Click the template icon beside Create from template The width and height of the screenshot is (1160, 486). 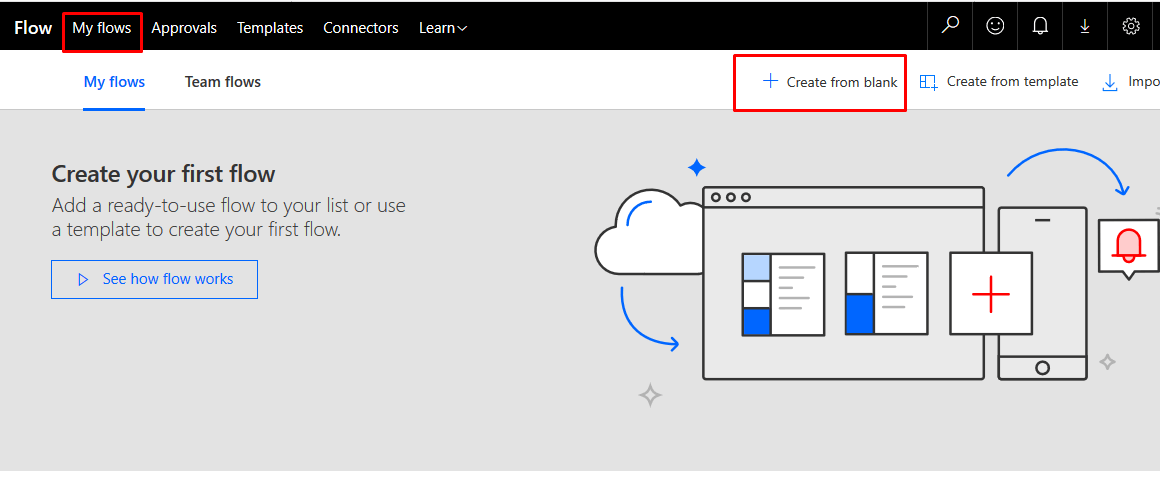tap(928, 82)
